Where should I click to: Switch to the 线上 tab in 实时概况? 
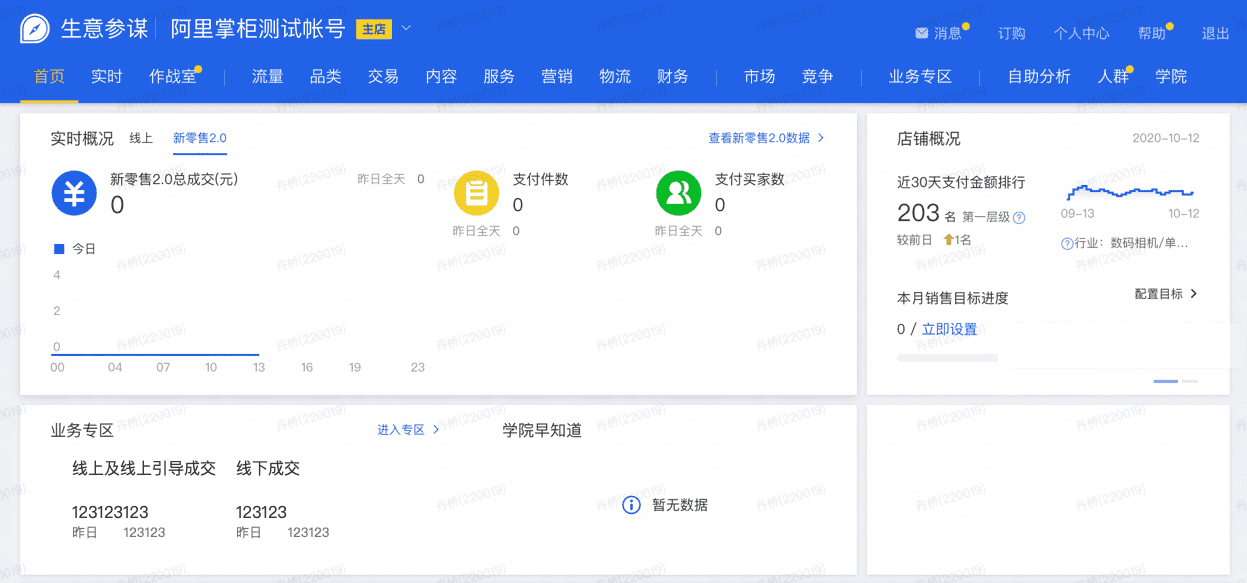click(141, 138)
